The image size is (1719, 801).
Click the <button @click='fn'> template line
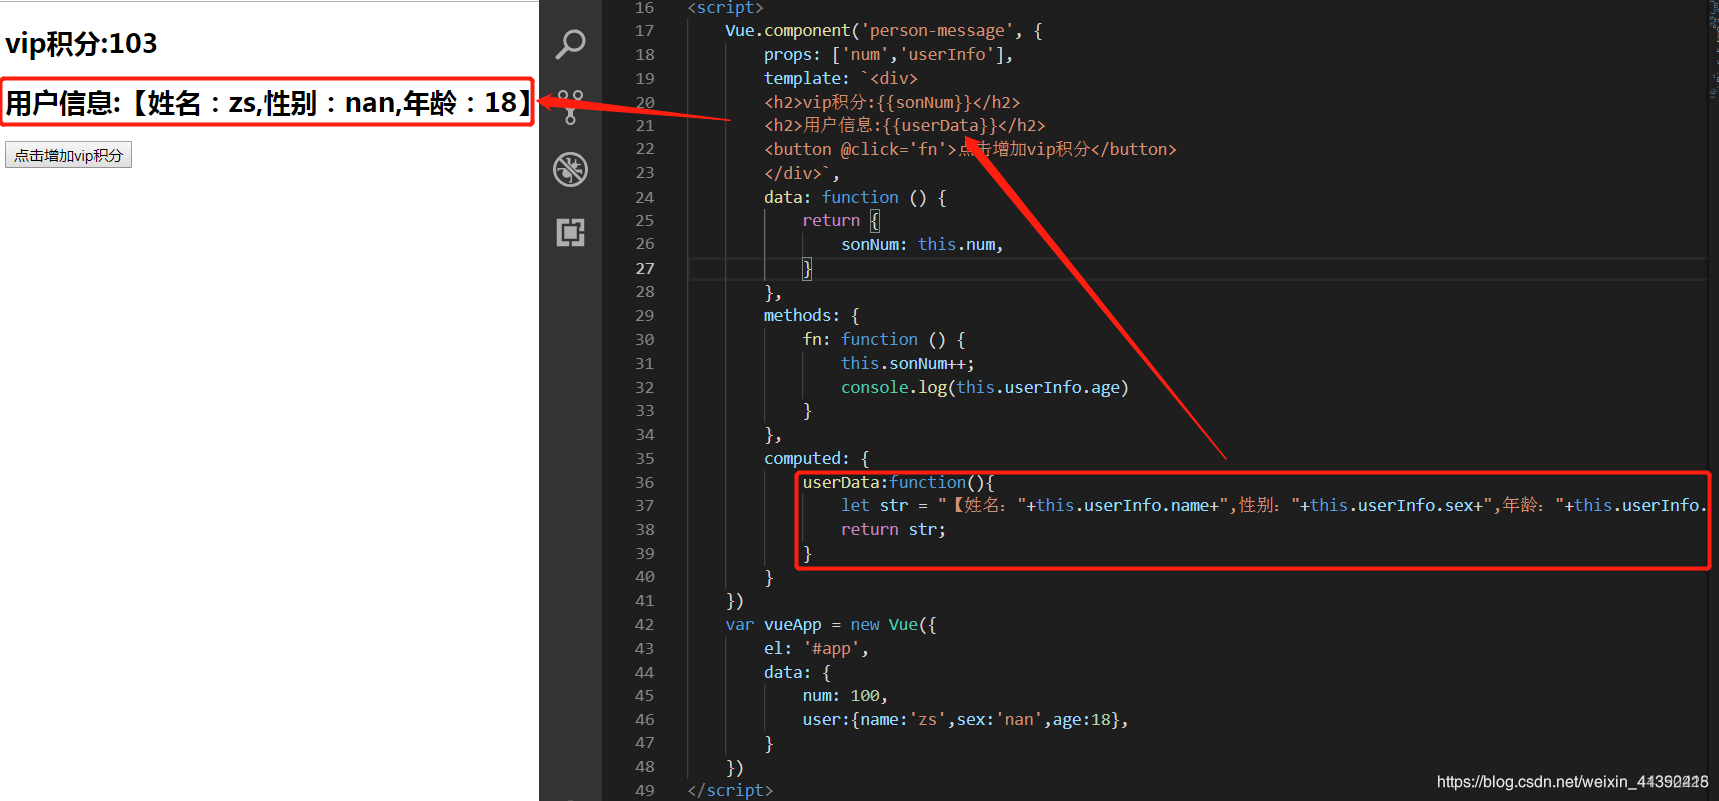pyautogui.click(x=970, y=149)
